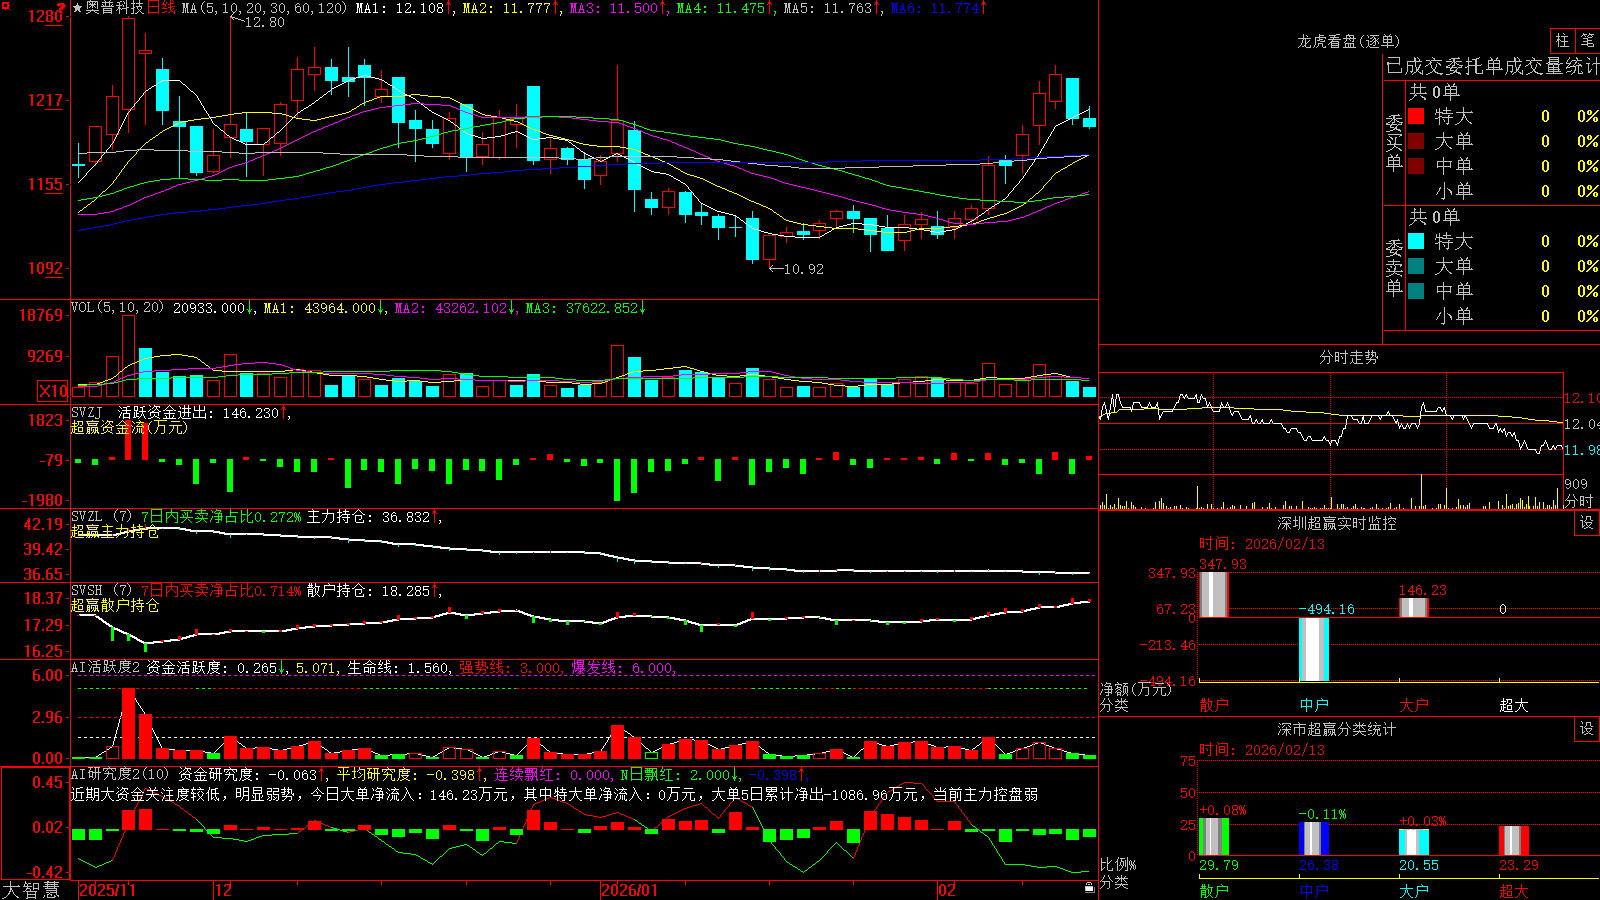Click the 深市超赢分类统计 panel title
This screenshot has height=900, width=1600.
click(x=1337, y=729)
